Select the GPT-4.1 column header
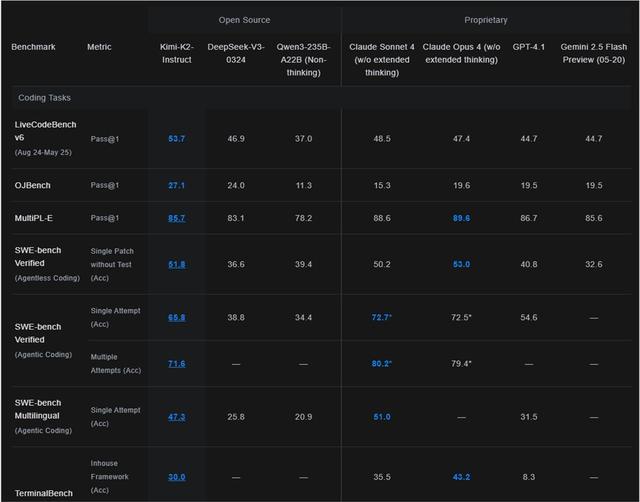The image size is (640, 502). (x=529, y=47)
